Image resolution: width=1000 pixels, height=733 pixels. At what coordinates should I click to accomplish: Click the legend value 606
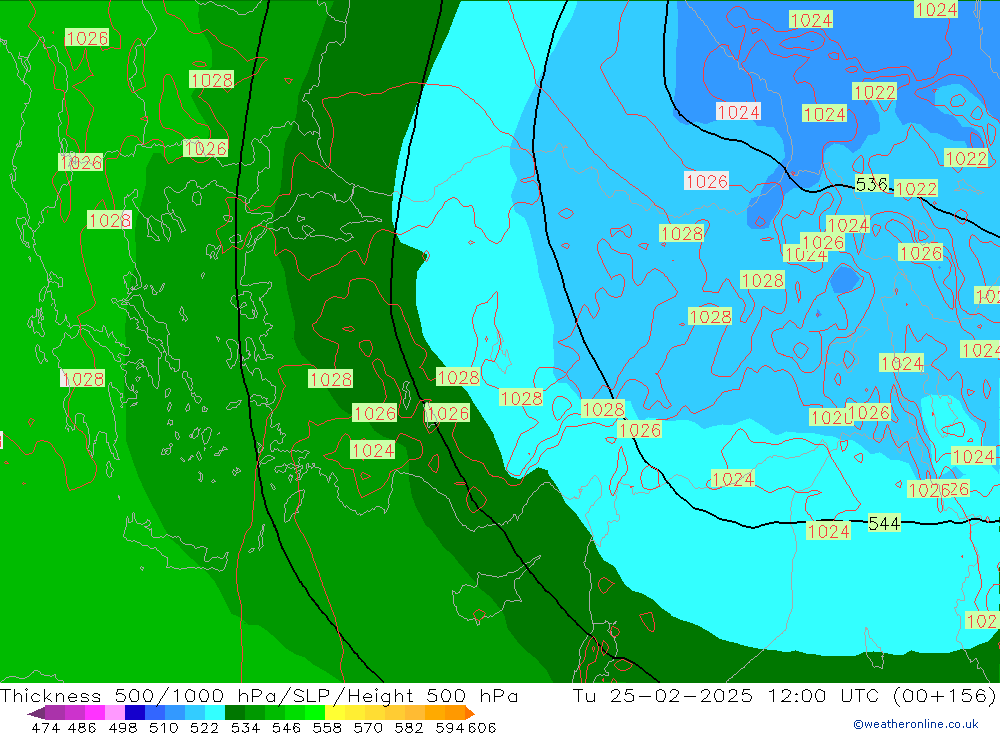[482, 727]
